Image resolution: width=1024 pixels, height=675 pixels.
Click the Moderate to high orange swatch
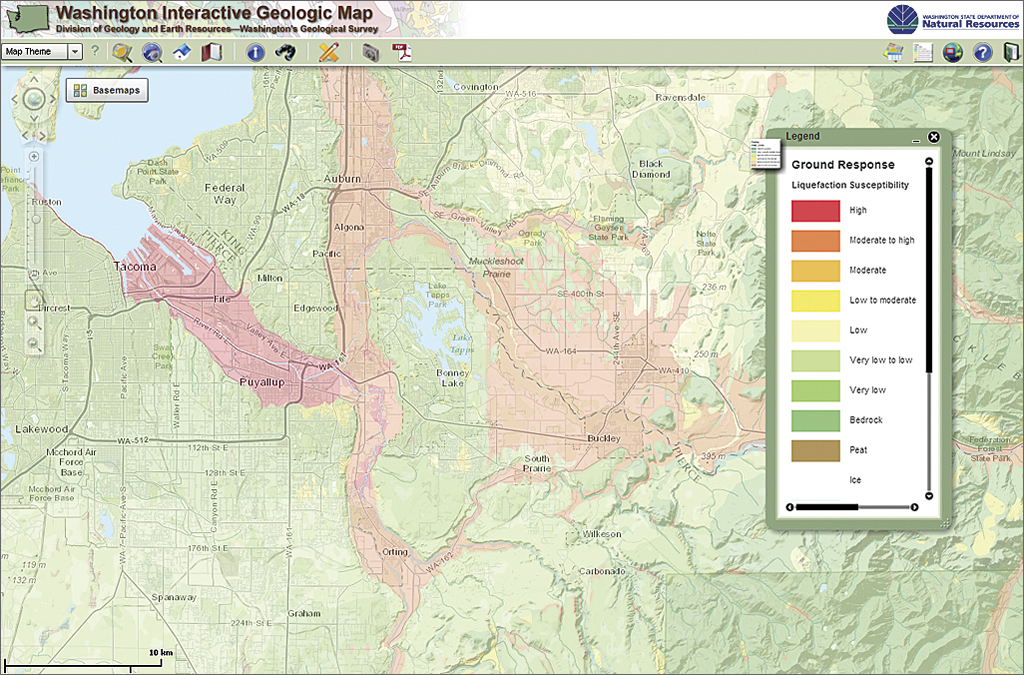point(816,241)
